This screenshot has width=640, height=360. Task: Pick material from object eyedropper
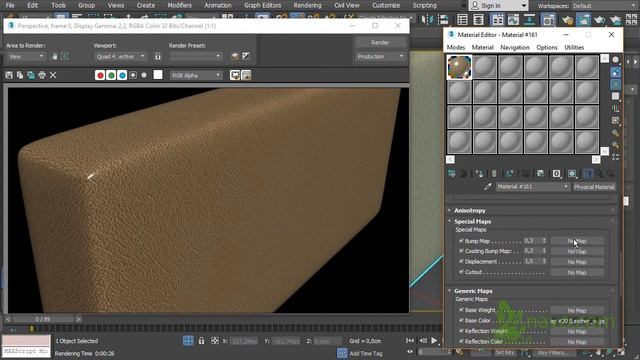pos(488,187)
